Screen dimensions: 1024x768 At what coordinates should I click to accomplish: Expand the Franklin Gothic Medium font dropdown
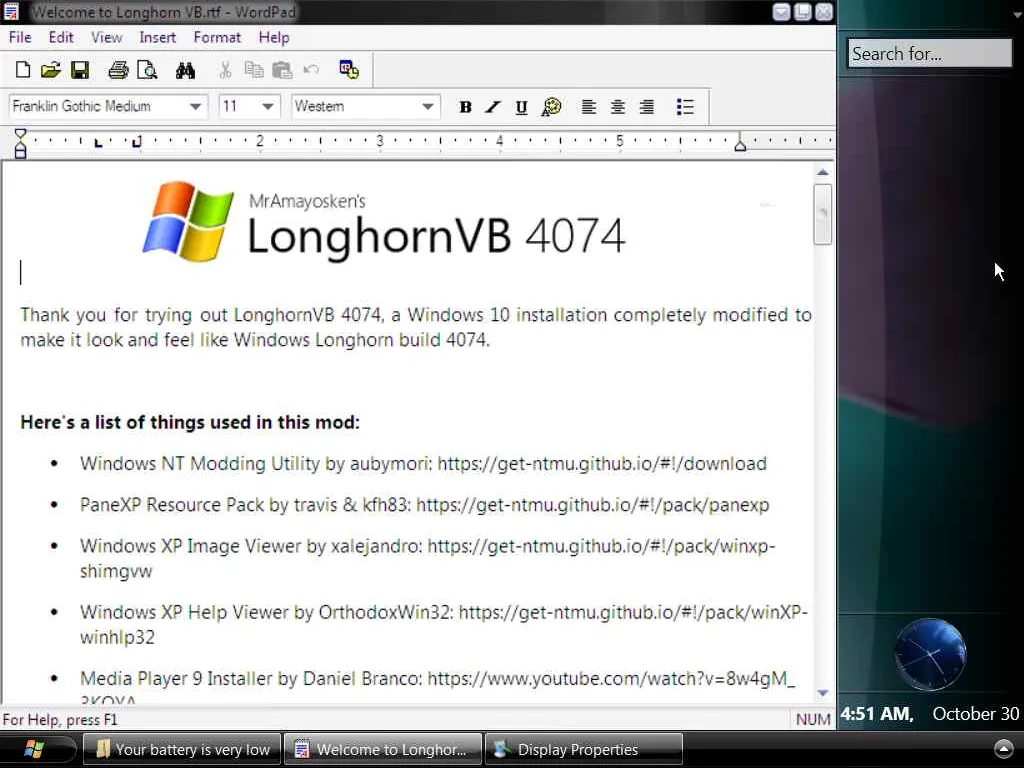(195, 106)
